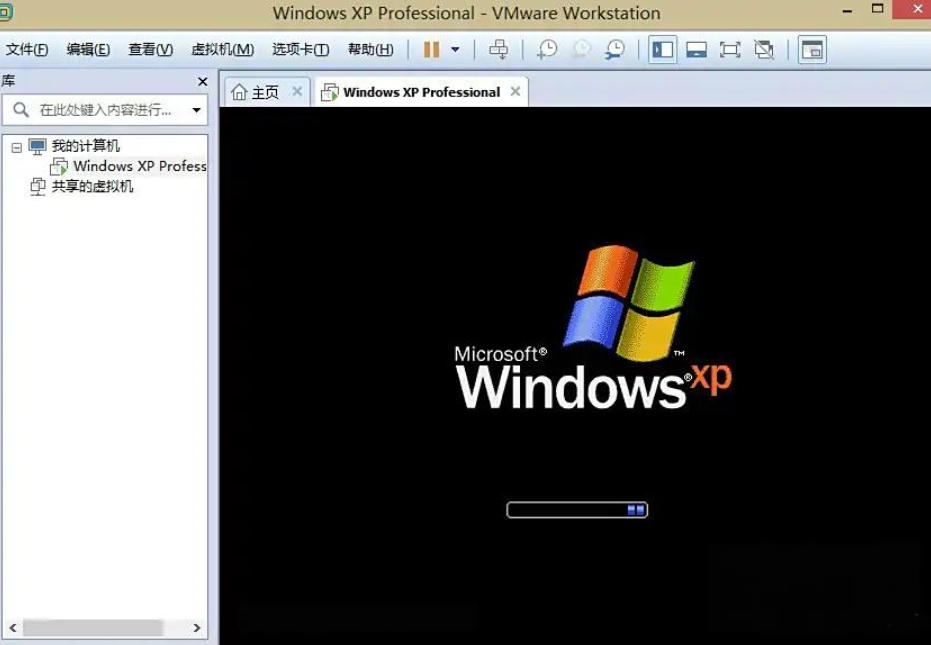Open the power options dropdown arrow

455,49
